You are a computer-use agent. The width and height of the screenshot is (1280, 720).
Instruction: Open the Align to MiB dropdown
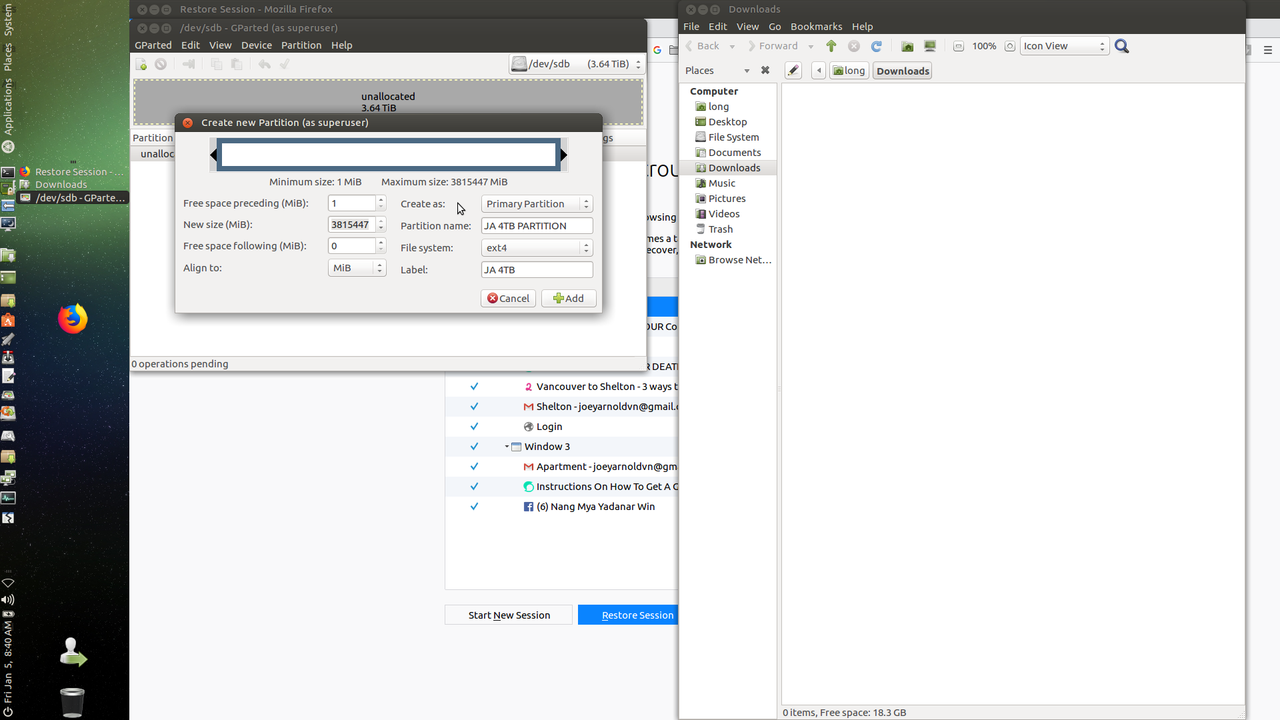(x=357, y=268)
